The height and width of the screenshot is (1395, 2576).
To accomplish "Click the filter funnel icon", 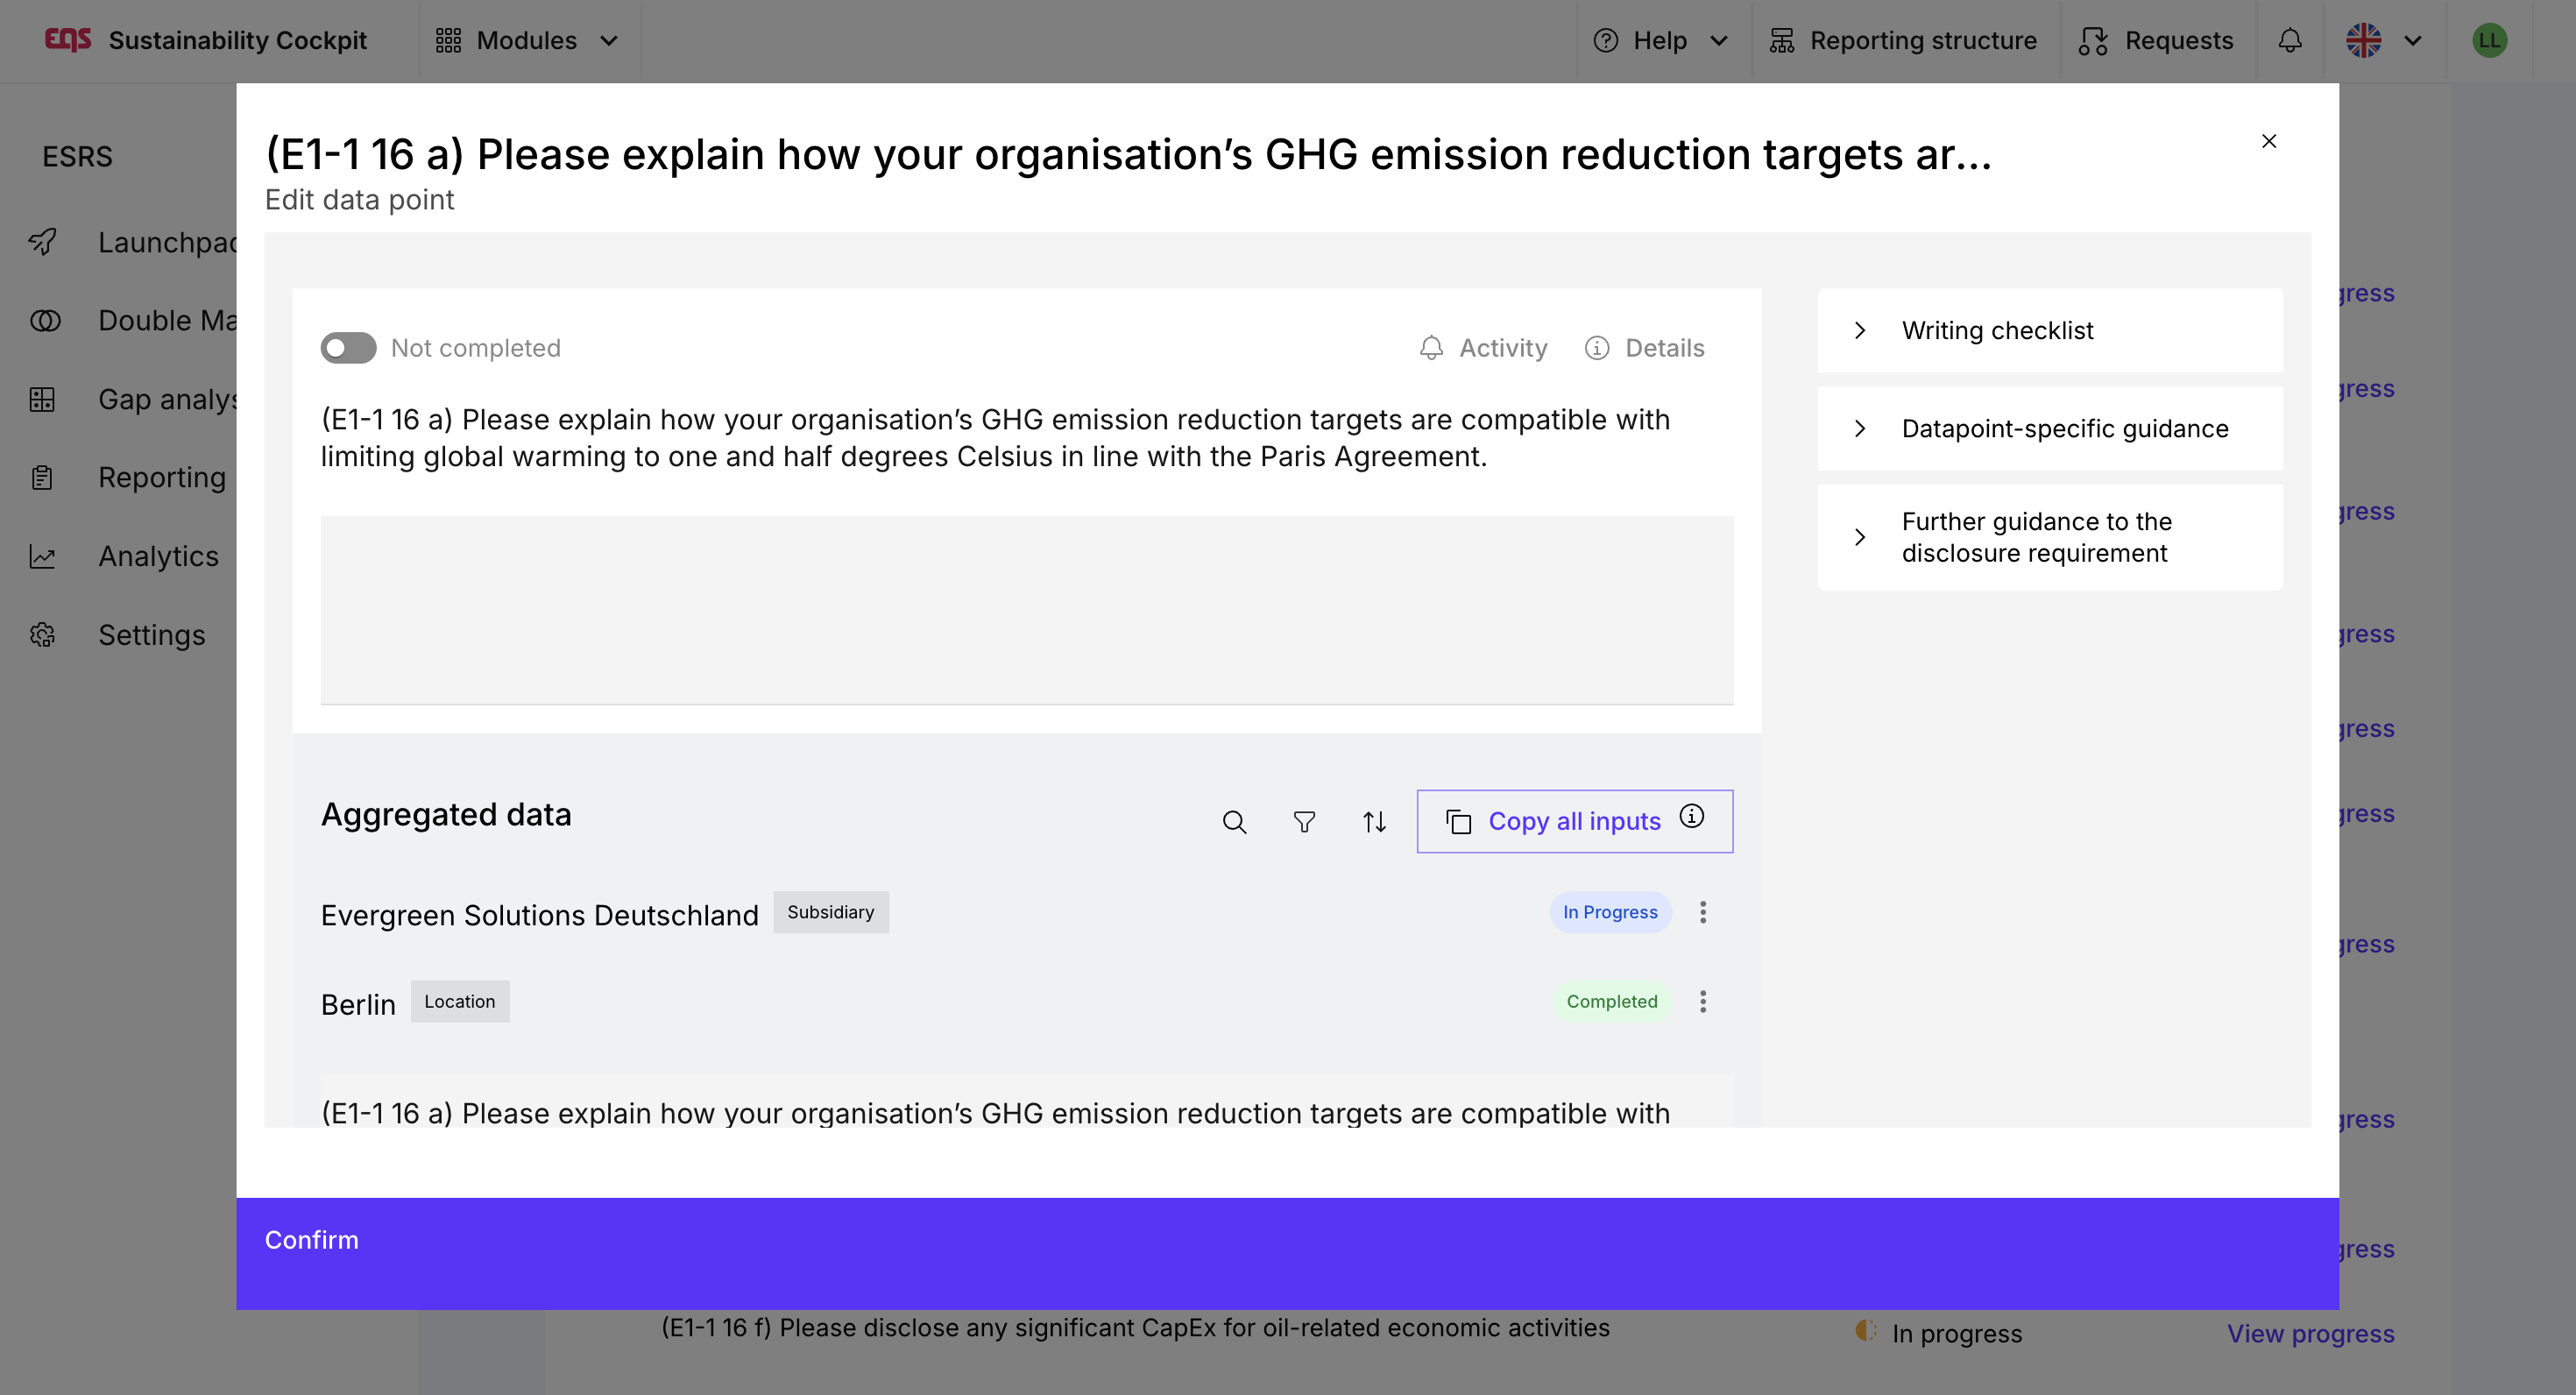I will pos(1304,822).
